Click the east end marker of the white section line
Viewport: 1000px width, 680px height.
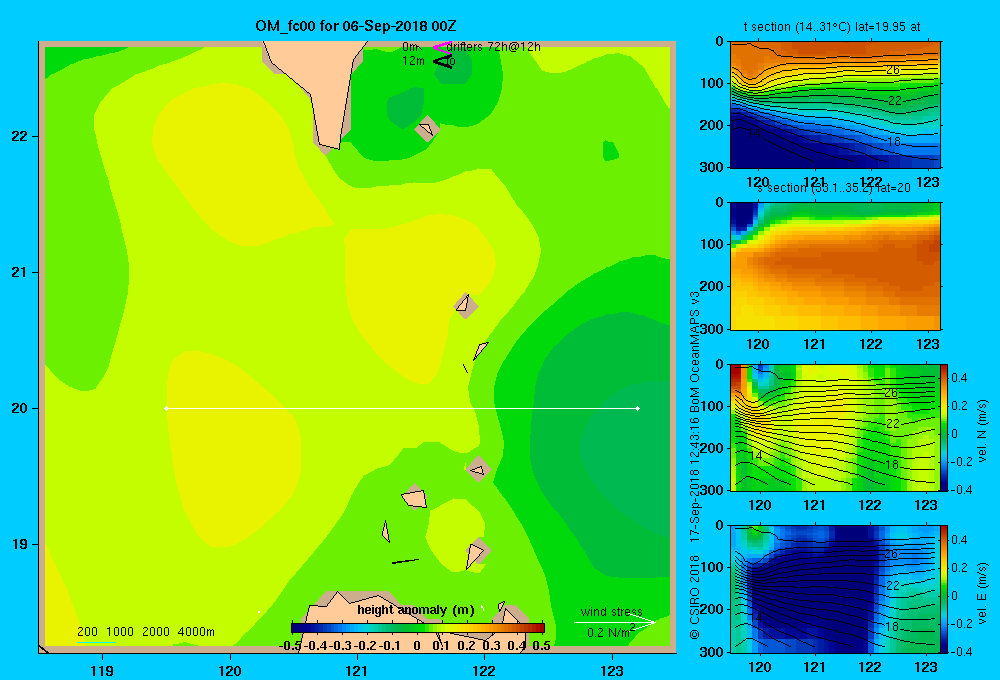pos(638,408)
